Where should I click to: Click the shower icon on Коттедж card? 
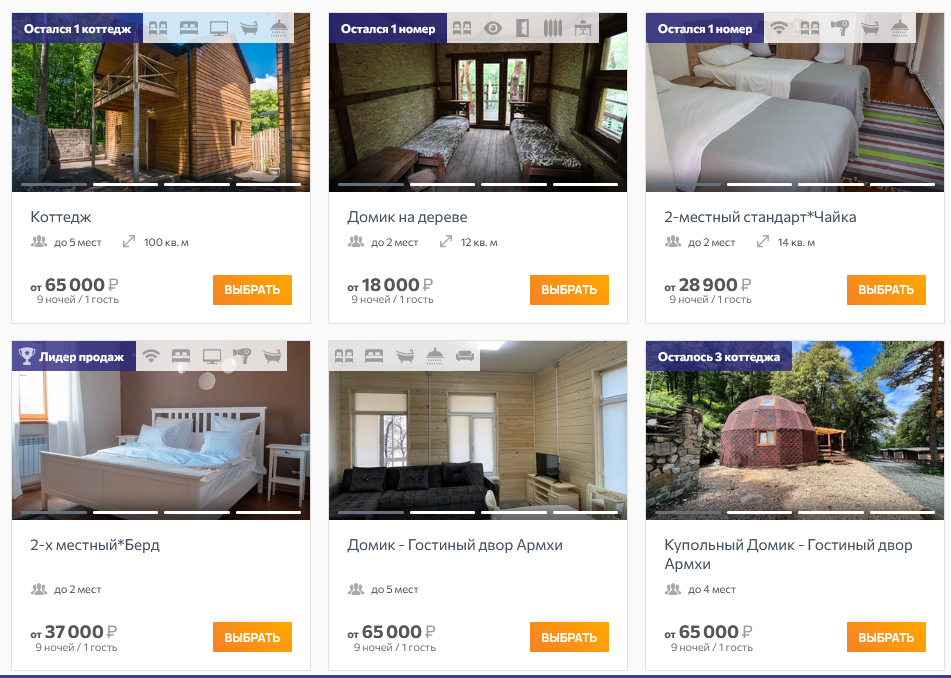click(x=279, y=28)
